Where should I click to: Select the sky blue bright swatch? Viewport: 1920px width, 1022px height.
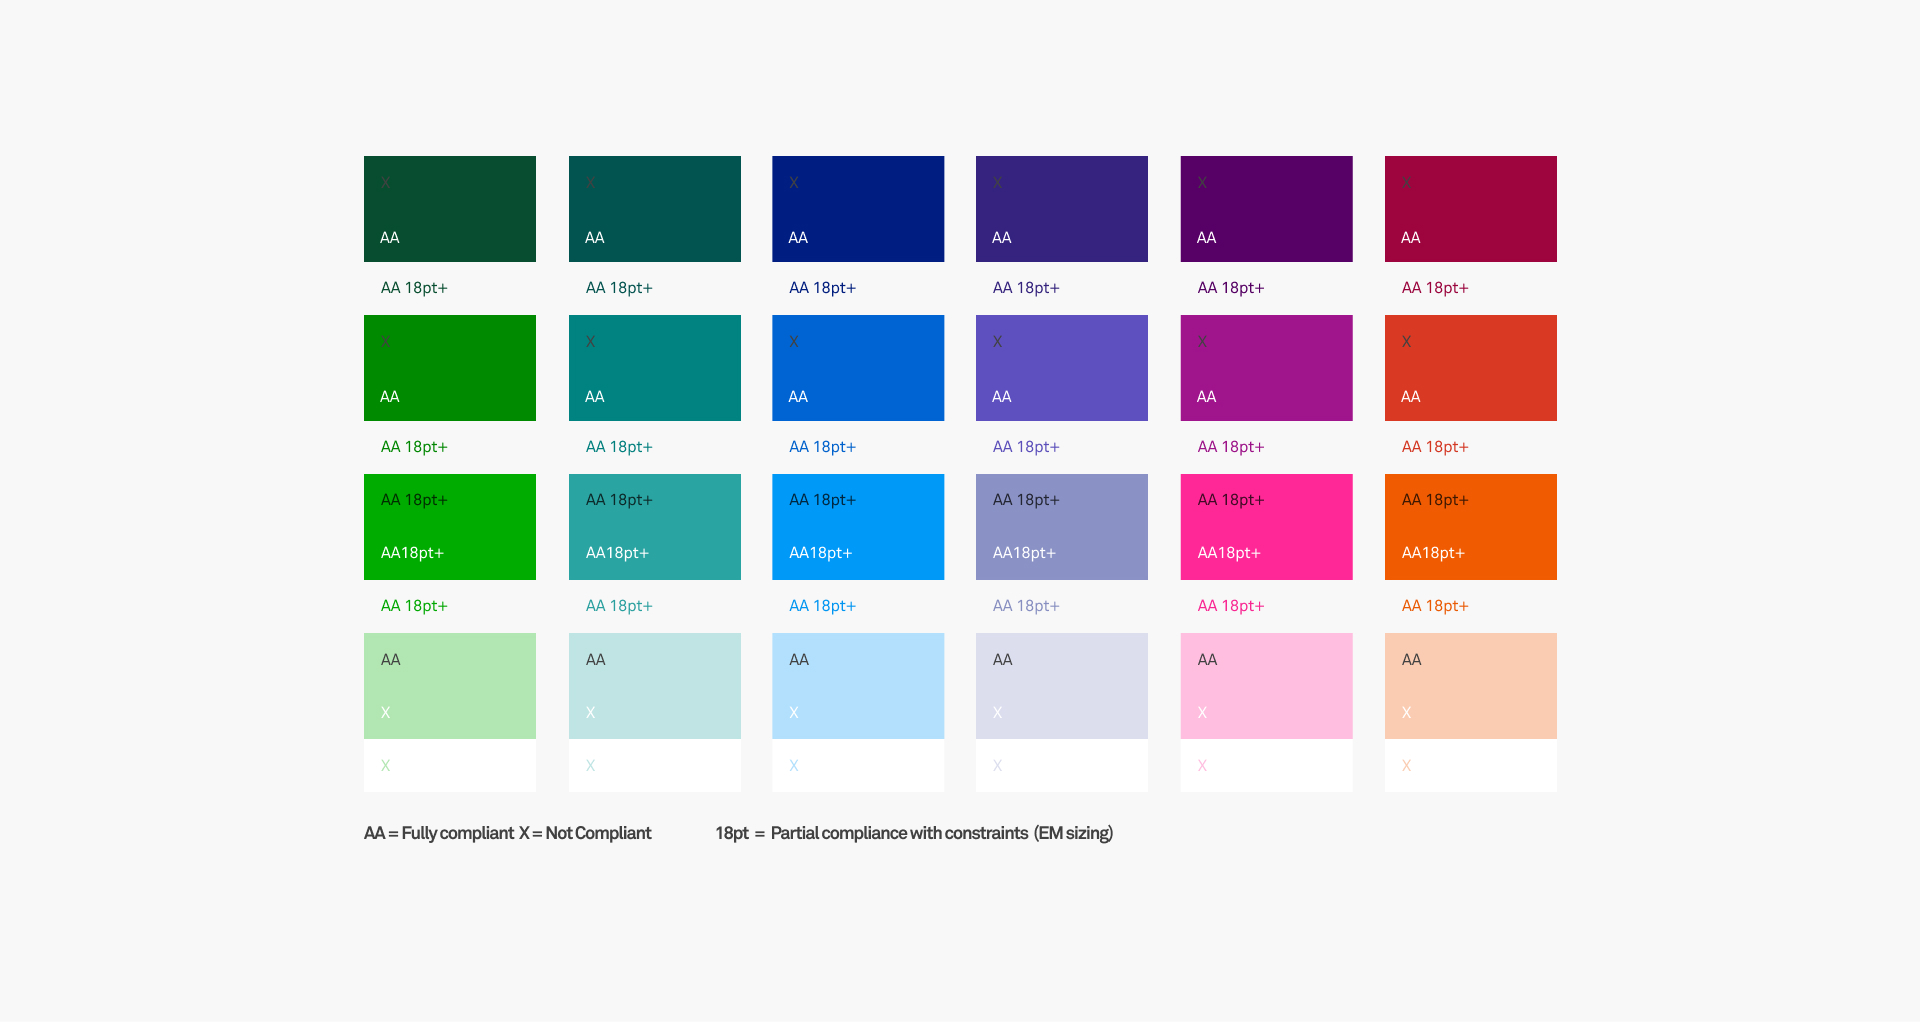click(858, 526)
